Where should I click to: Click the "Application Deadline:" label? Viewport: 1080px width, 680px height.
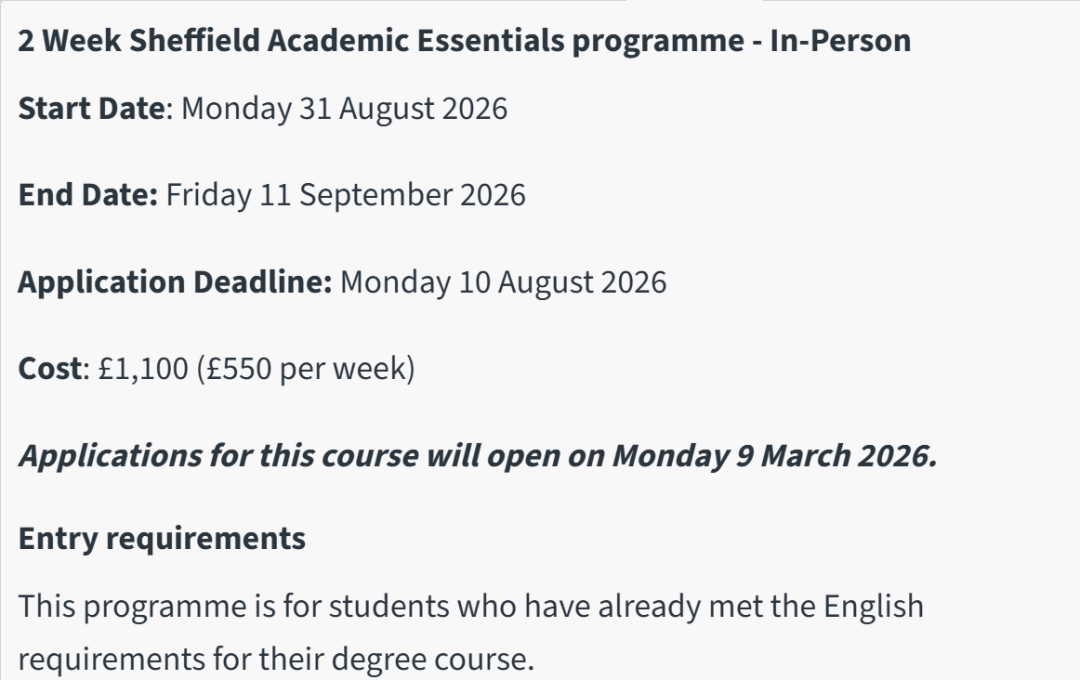[175, 282]
